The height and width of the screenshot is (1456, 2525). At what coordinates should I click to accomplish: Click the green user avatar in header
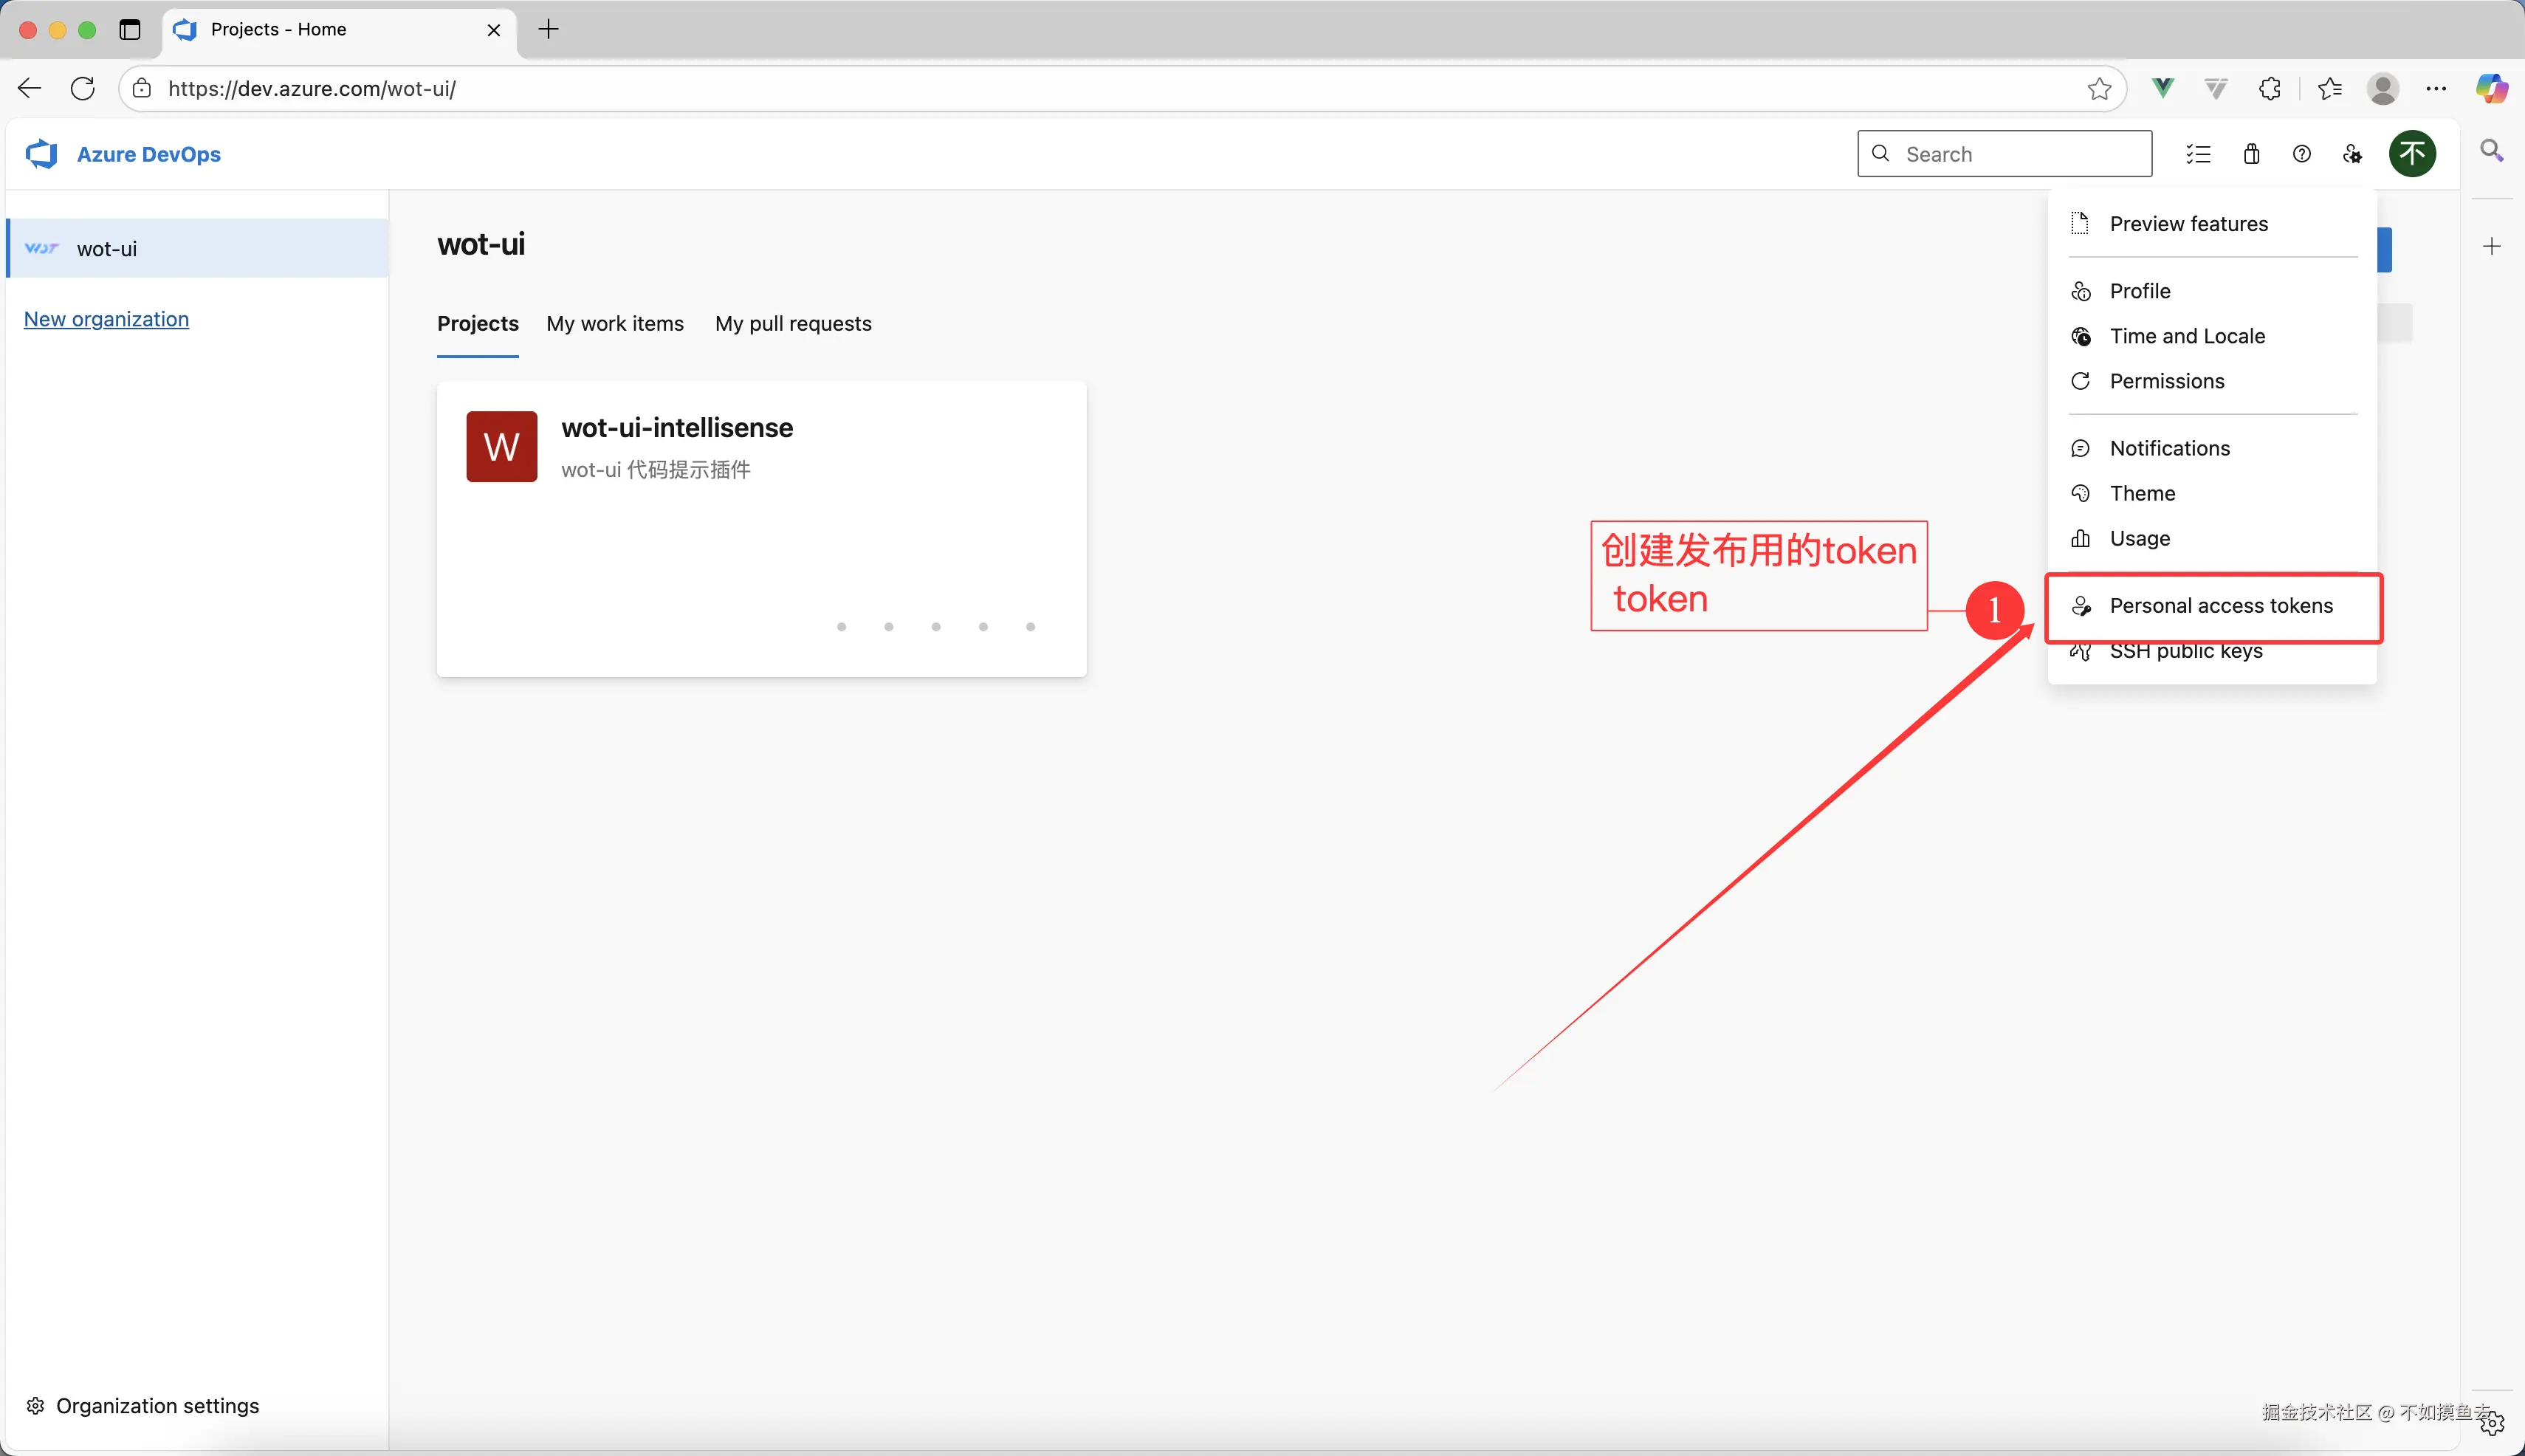point(2412,154)
